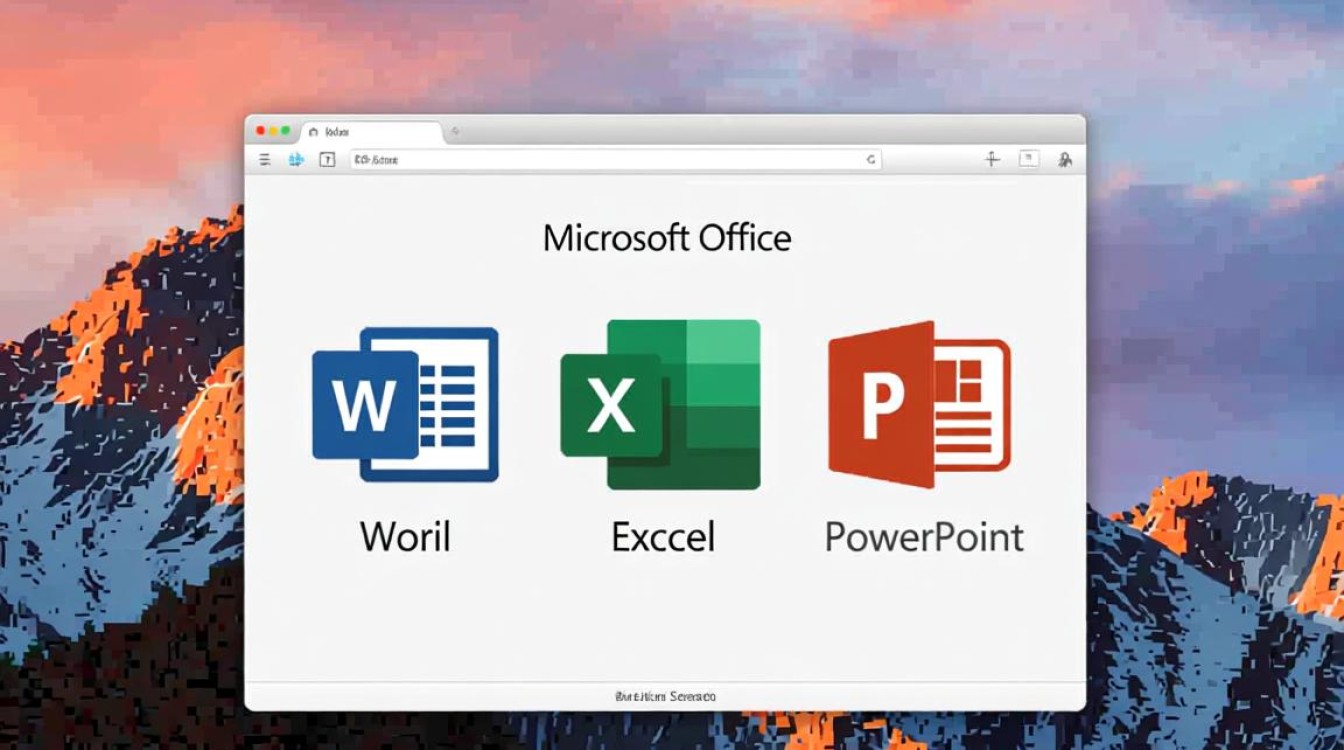This screenshot has width=1344, height=750.
Task: Reload the page using the address bar icon
Action: 871,159
